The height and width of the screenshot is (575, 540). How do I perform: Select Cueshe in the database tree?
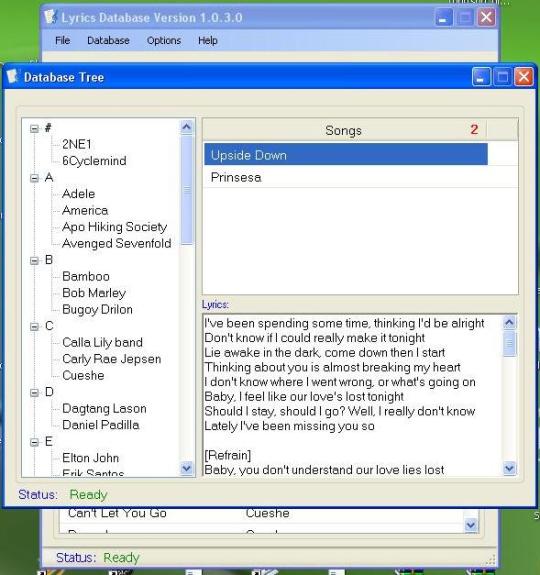pos(83,375)
